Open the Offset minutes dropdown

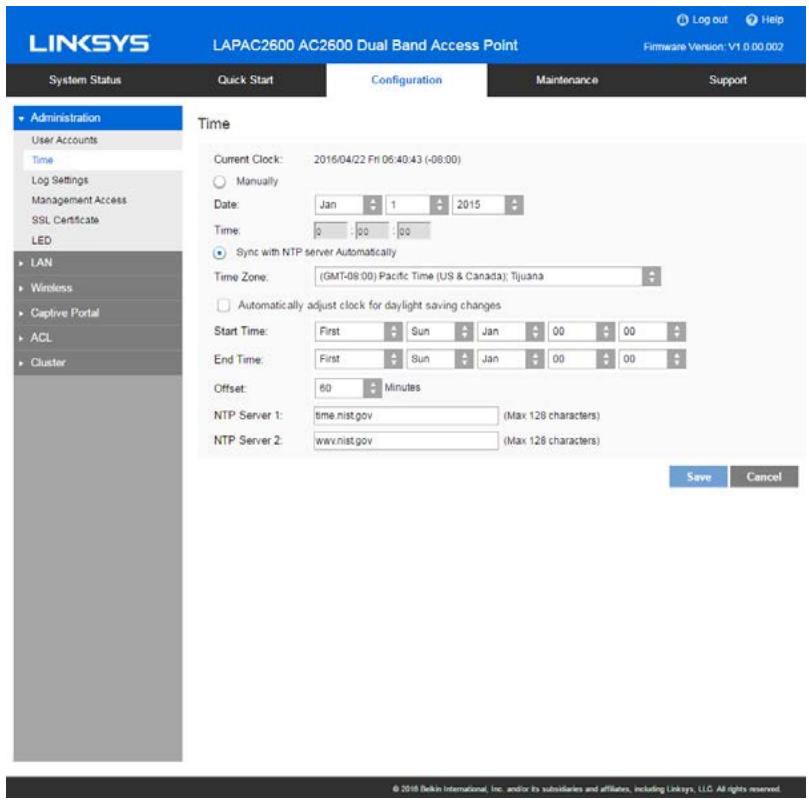pyautogui.click(x=348, y=388)
